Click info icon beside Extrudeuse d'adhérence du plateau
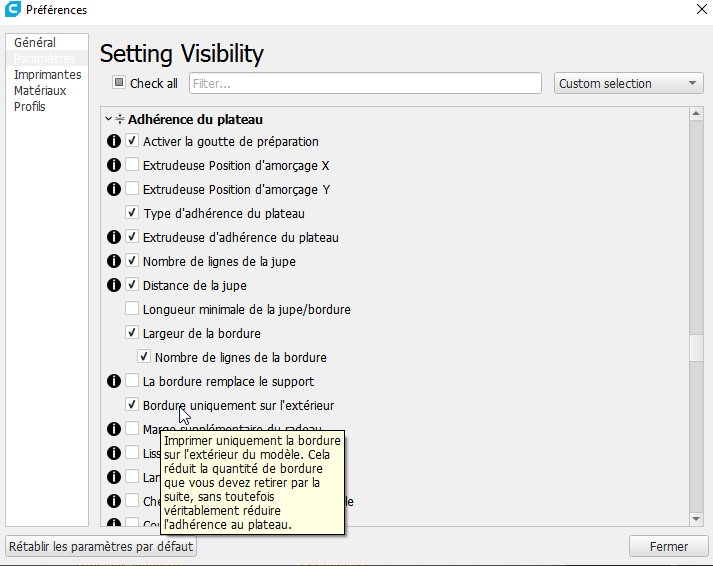The width and height of the screenshot is (713, 566). coord(113,238)
